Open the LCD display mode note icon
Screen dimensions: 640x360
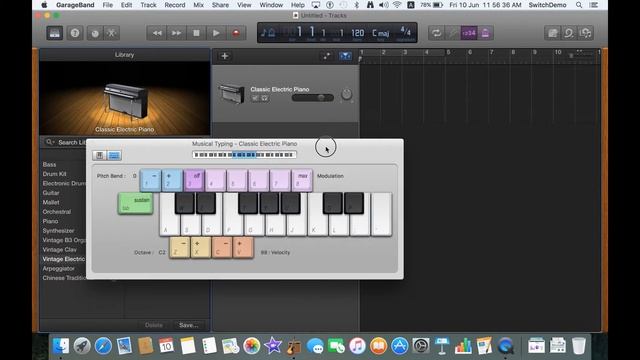(268, 33)
